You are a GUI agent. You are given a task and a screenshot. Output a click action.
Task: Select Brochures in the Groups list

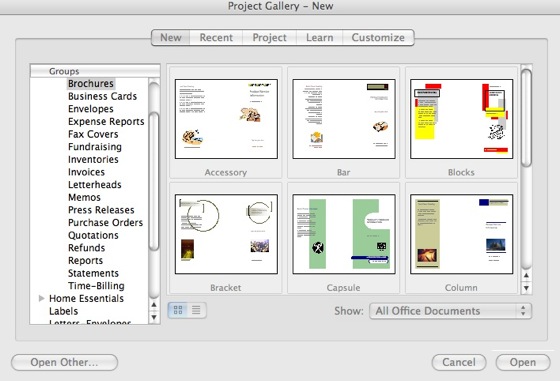point(91,84)
